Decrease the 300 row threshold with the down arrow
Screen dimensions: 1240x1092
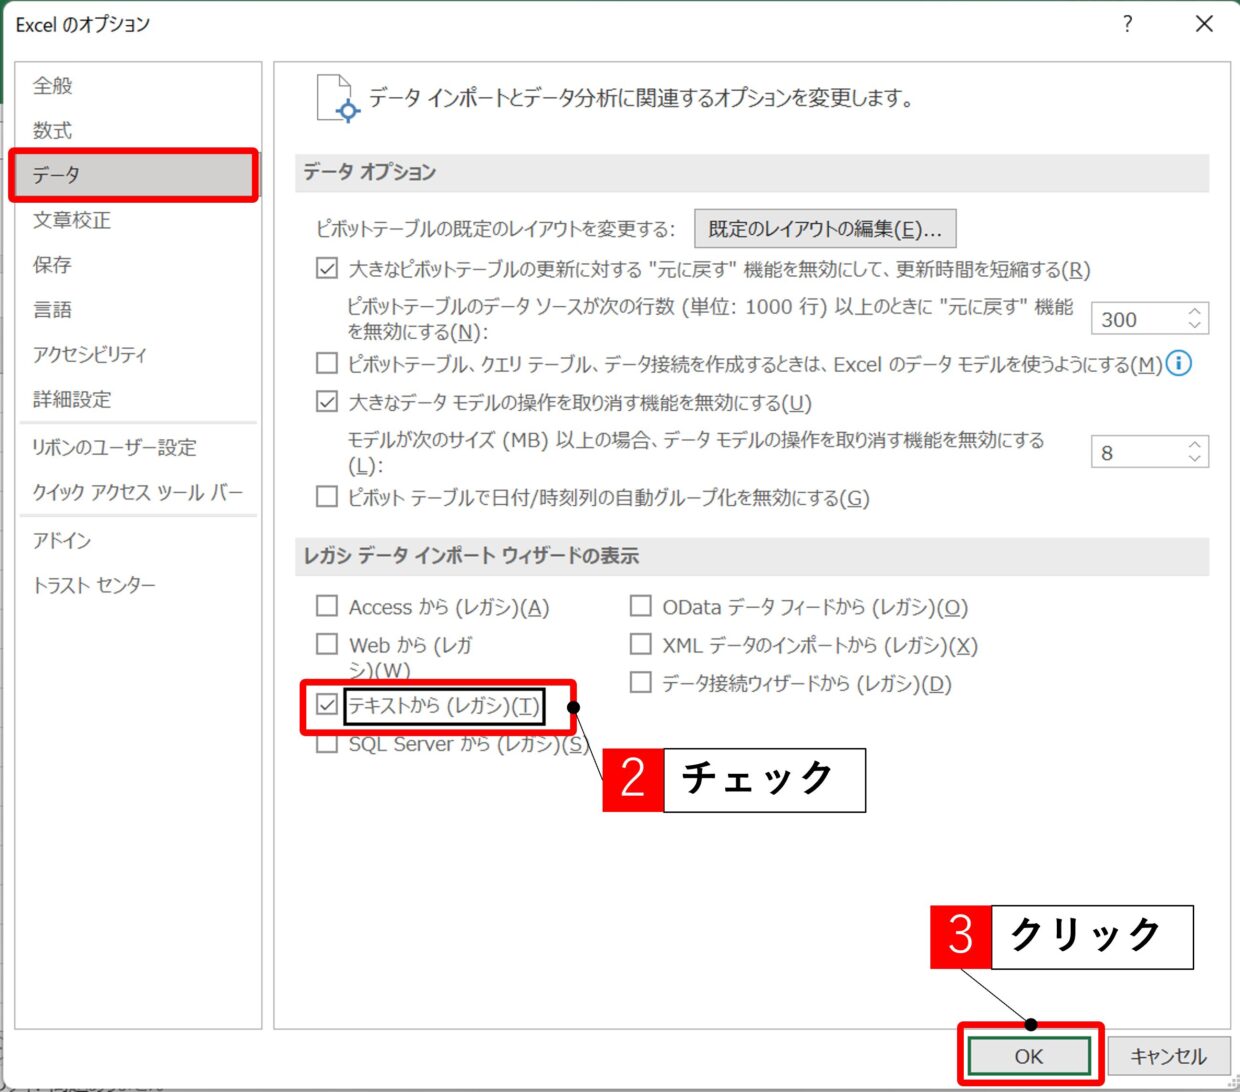[1194, 326]
